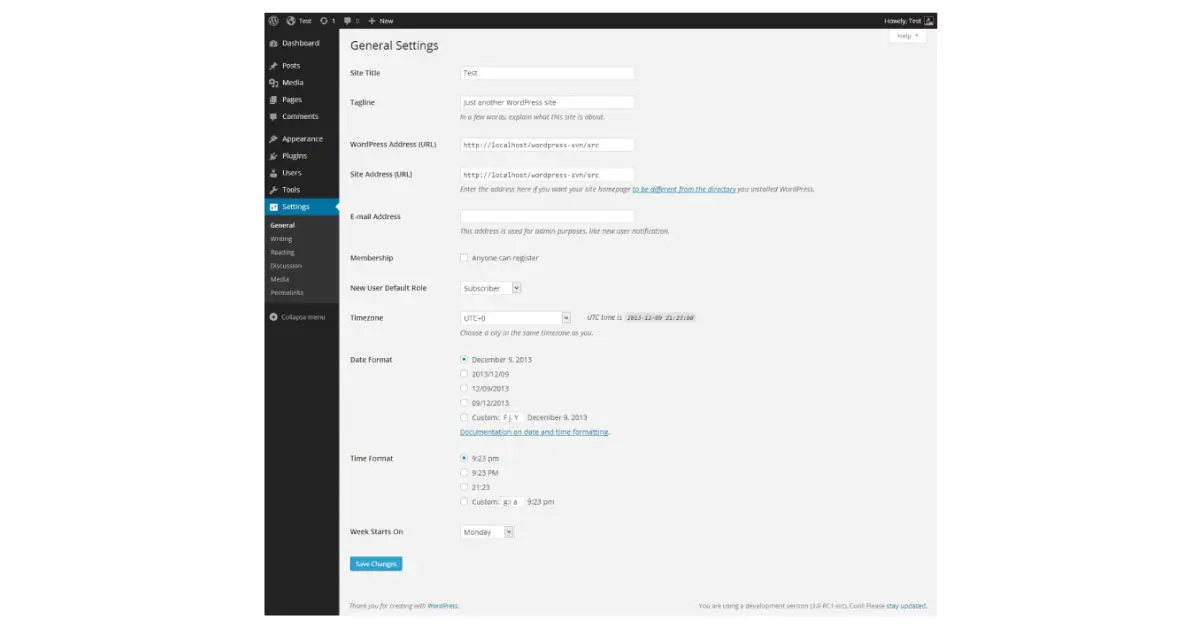Viewport: 1200px width, 628px height.
Task: Click the comments bubble in admin bar
Action: (347, 20)
